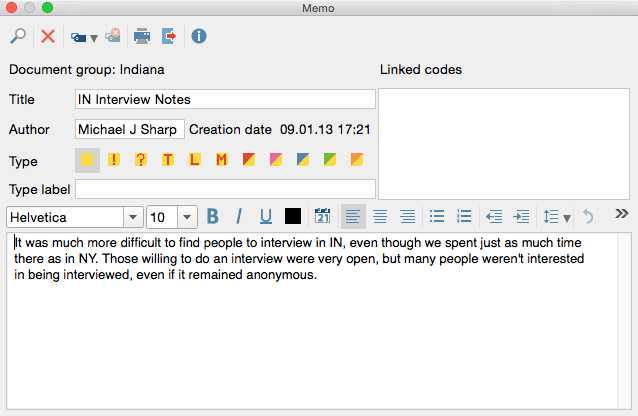This screenshot has height=416, width=638.
Task: Align text left
Action: click(x=353, y=216)
